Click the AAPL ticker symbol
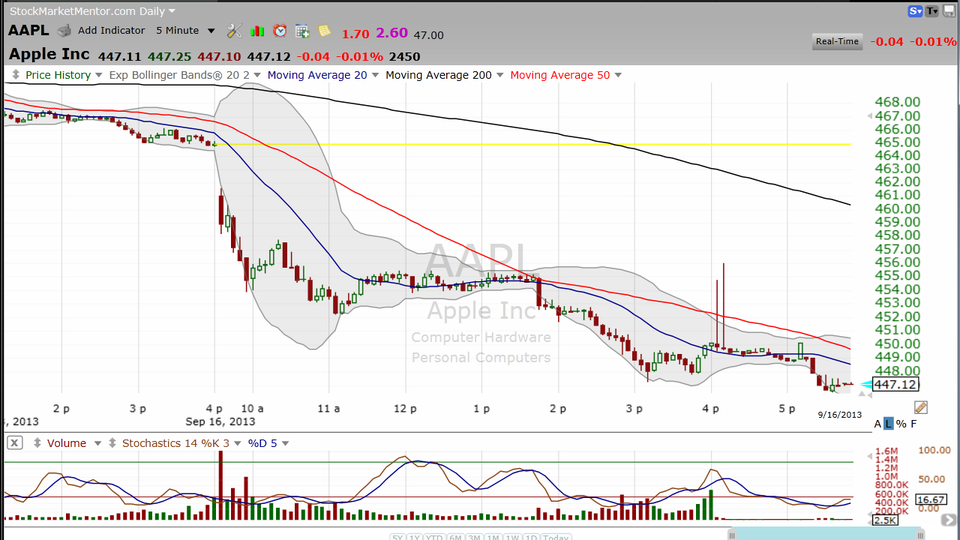 coord(29,31)
